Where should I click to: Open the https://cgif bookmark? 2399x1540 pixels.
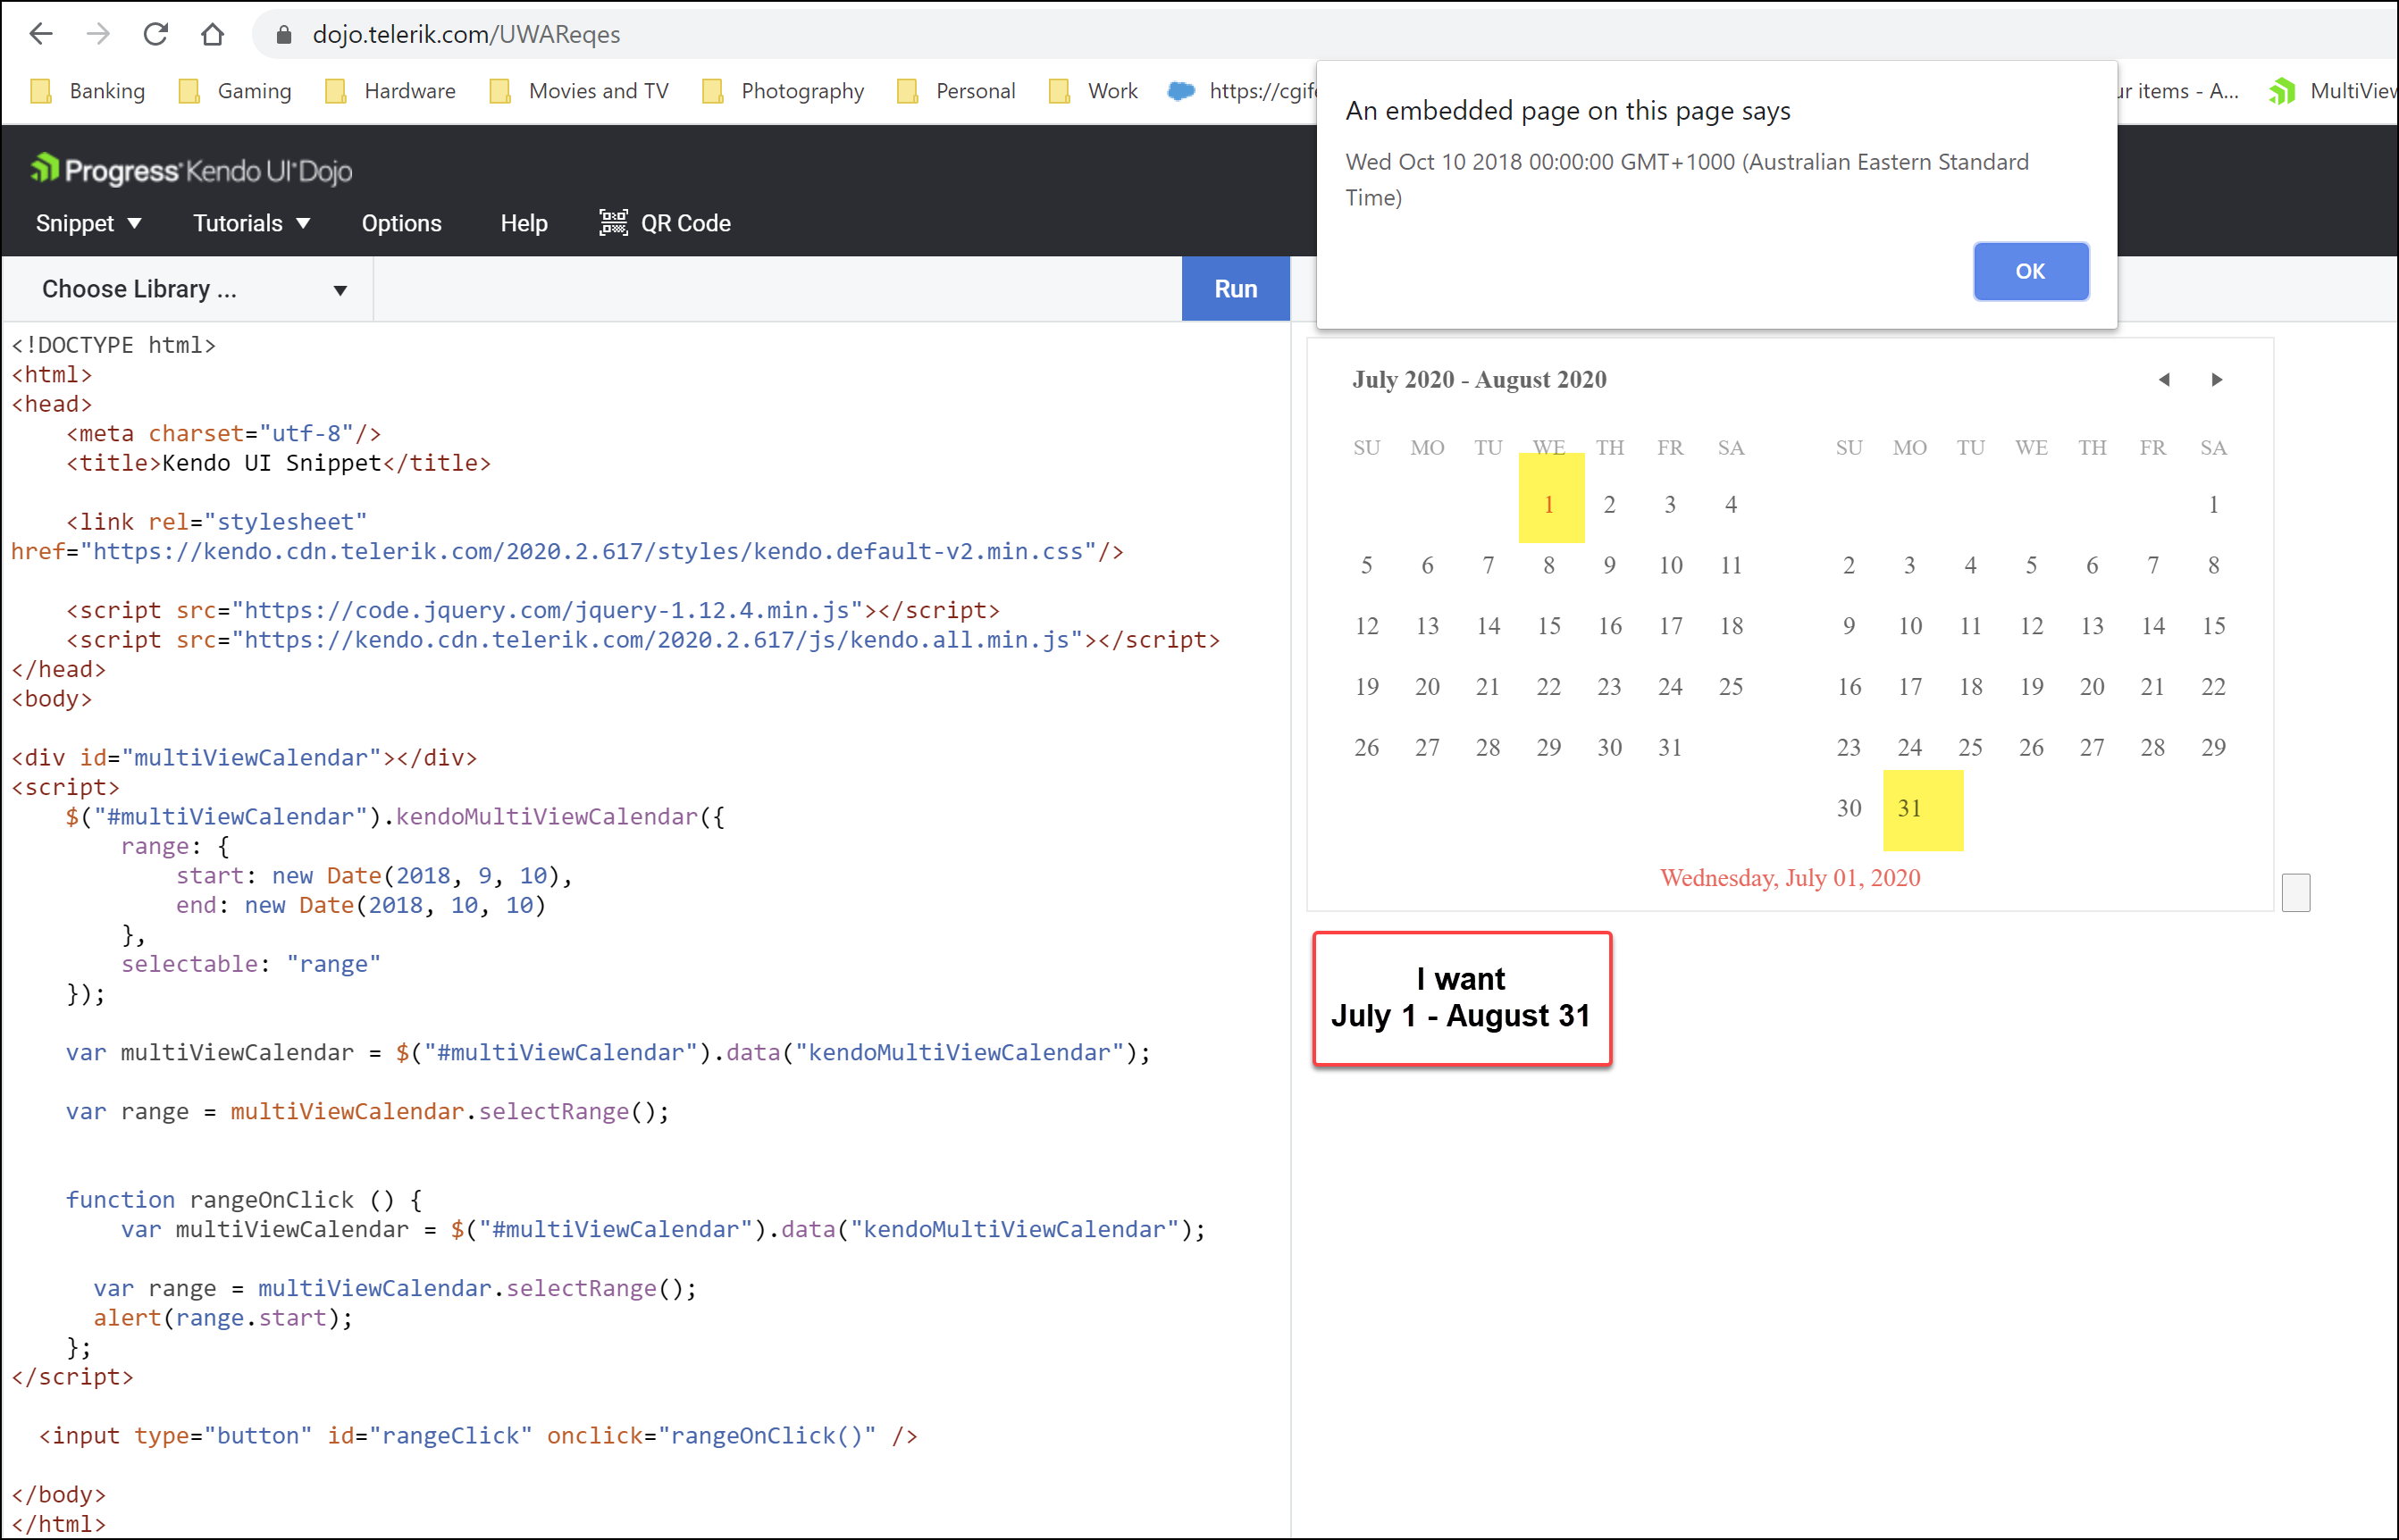tap(1242, 91)
